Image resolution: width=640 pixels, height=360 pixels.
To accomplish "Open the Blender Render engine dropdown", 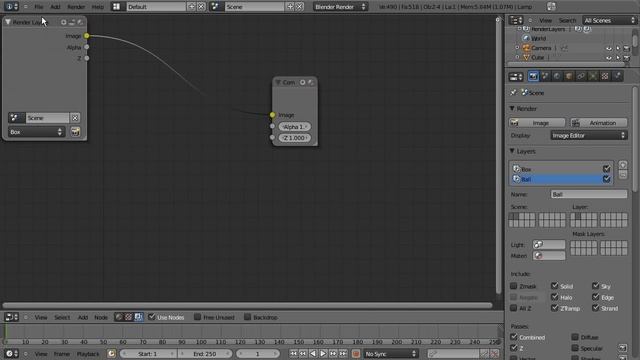I will [x=340, y=7].
